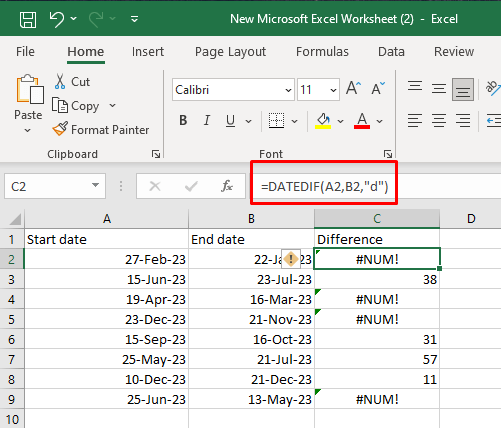501x428 pixels.
Task: Select cell with 16-Oct-23
Action: (x=251, y=339)
